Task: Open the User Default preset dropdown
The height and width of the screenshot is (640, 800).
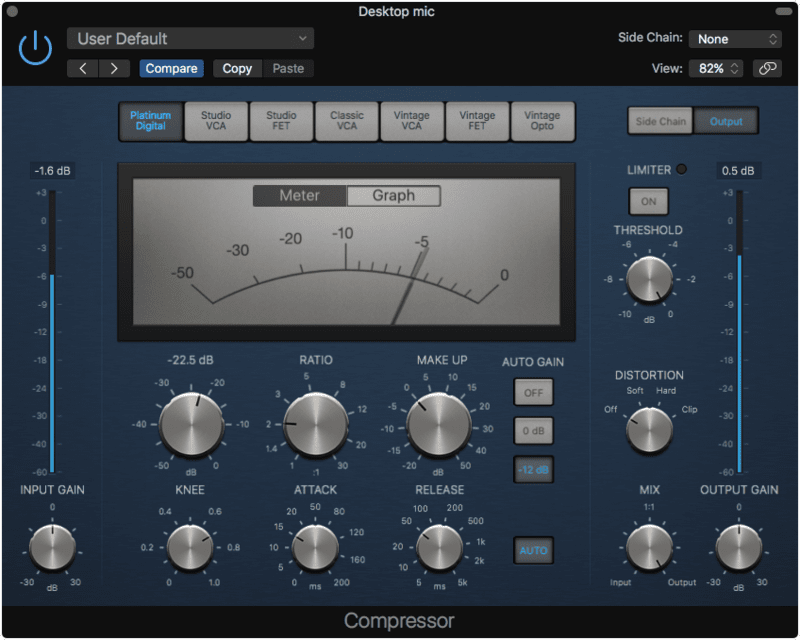Action: [190, 38]
